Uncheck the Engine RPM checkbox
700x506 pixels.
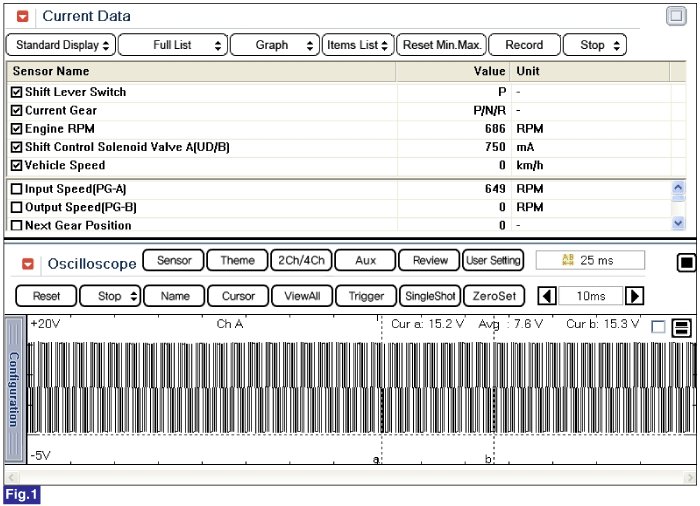[16, 129]
